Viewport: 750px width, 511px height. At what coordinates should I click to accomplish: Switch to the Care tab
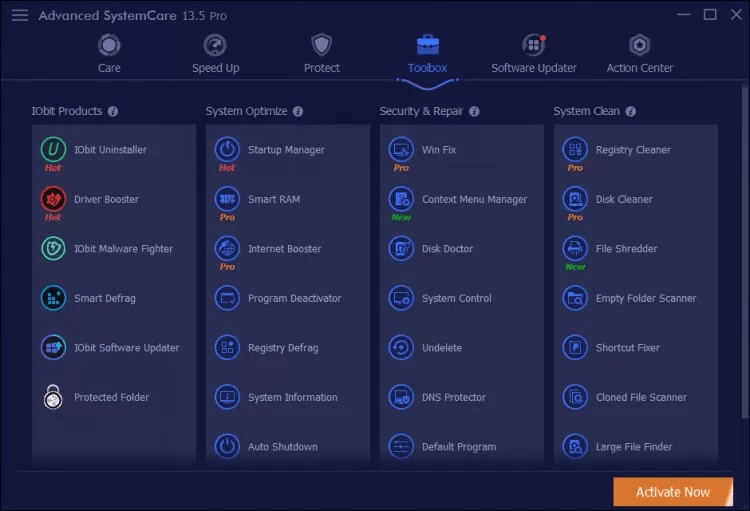tap(109, 53)
